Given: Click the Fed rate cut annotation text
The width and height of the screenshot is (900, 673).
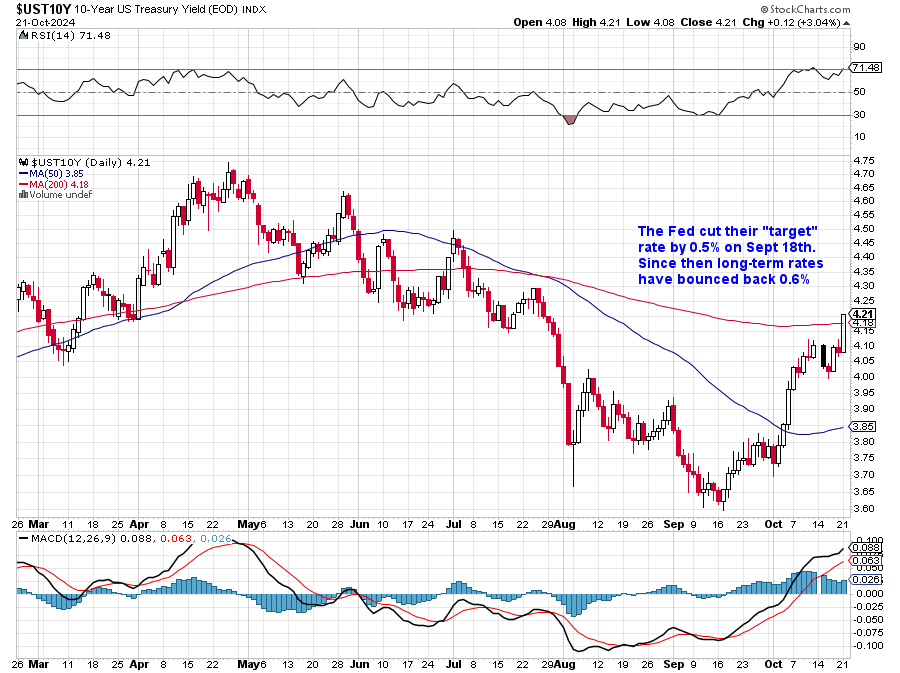Looking at the screenshot, I should pyautogui.click(x=728, y=255).
